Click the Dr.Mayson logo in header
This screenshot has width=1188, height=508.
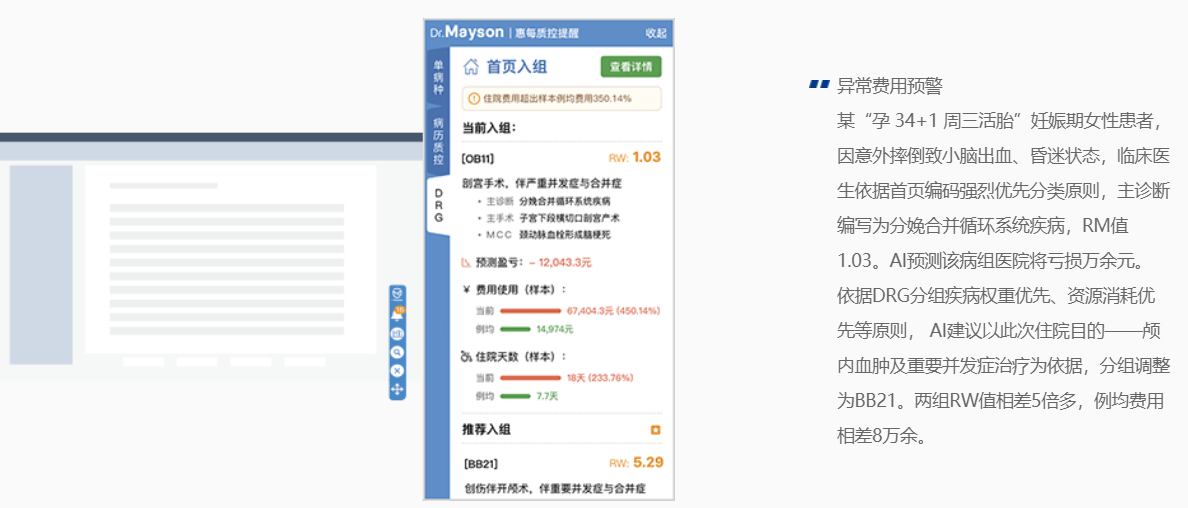tap(467, 33)
